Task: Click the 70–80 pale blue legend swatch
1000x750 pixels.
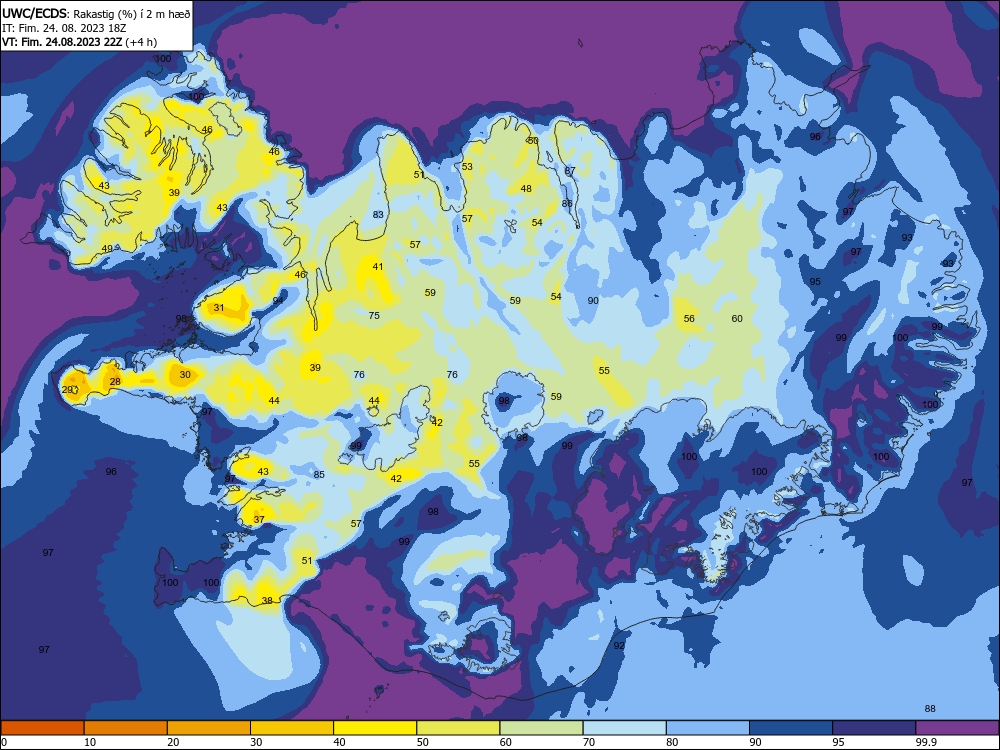Action: 624,728
